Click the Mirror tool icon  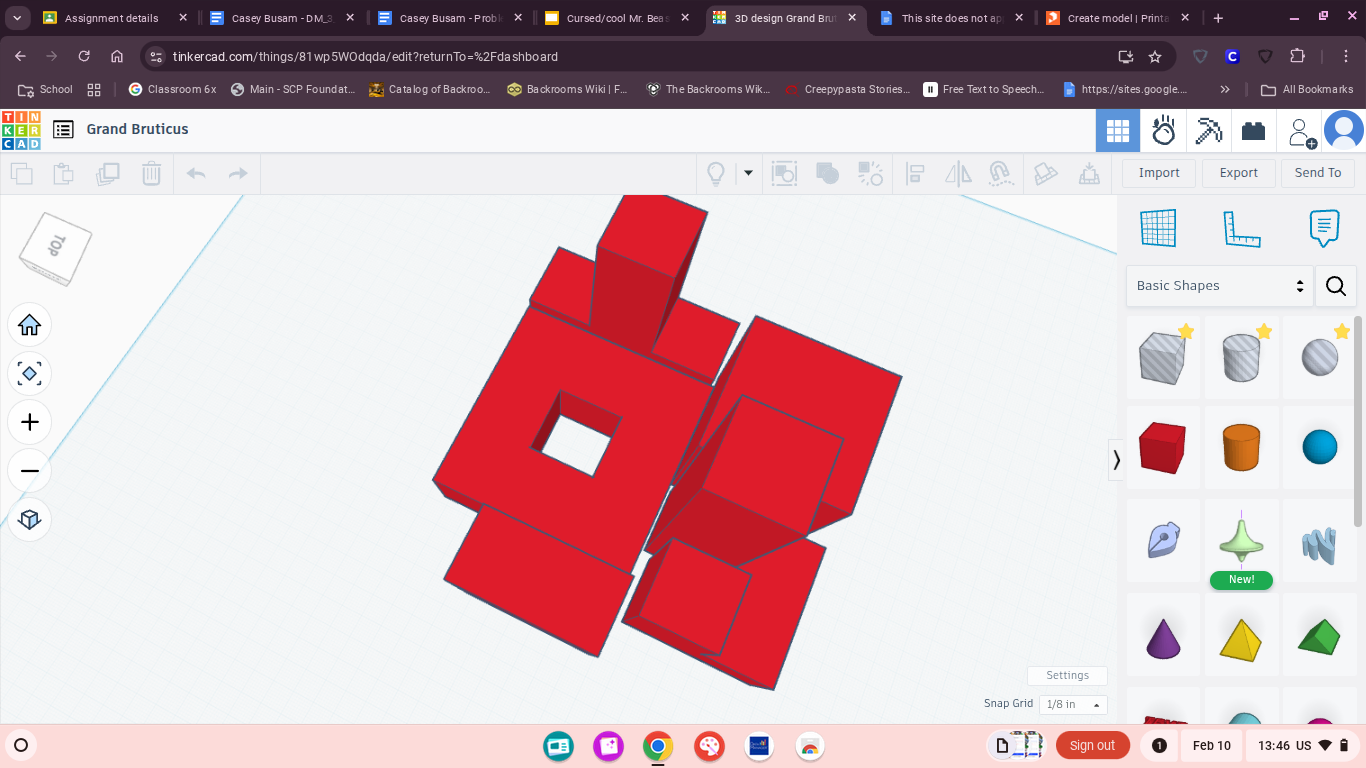point(958,173)
